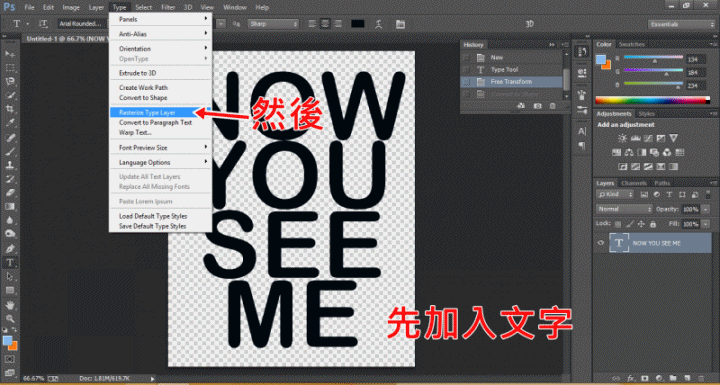720x385 pixels.
Task: Toggle lock position
Action: click(x=641, y=224)
